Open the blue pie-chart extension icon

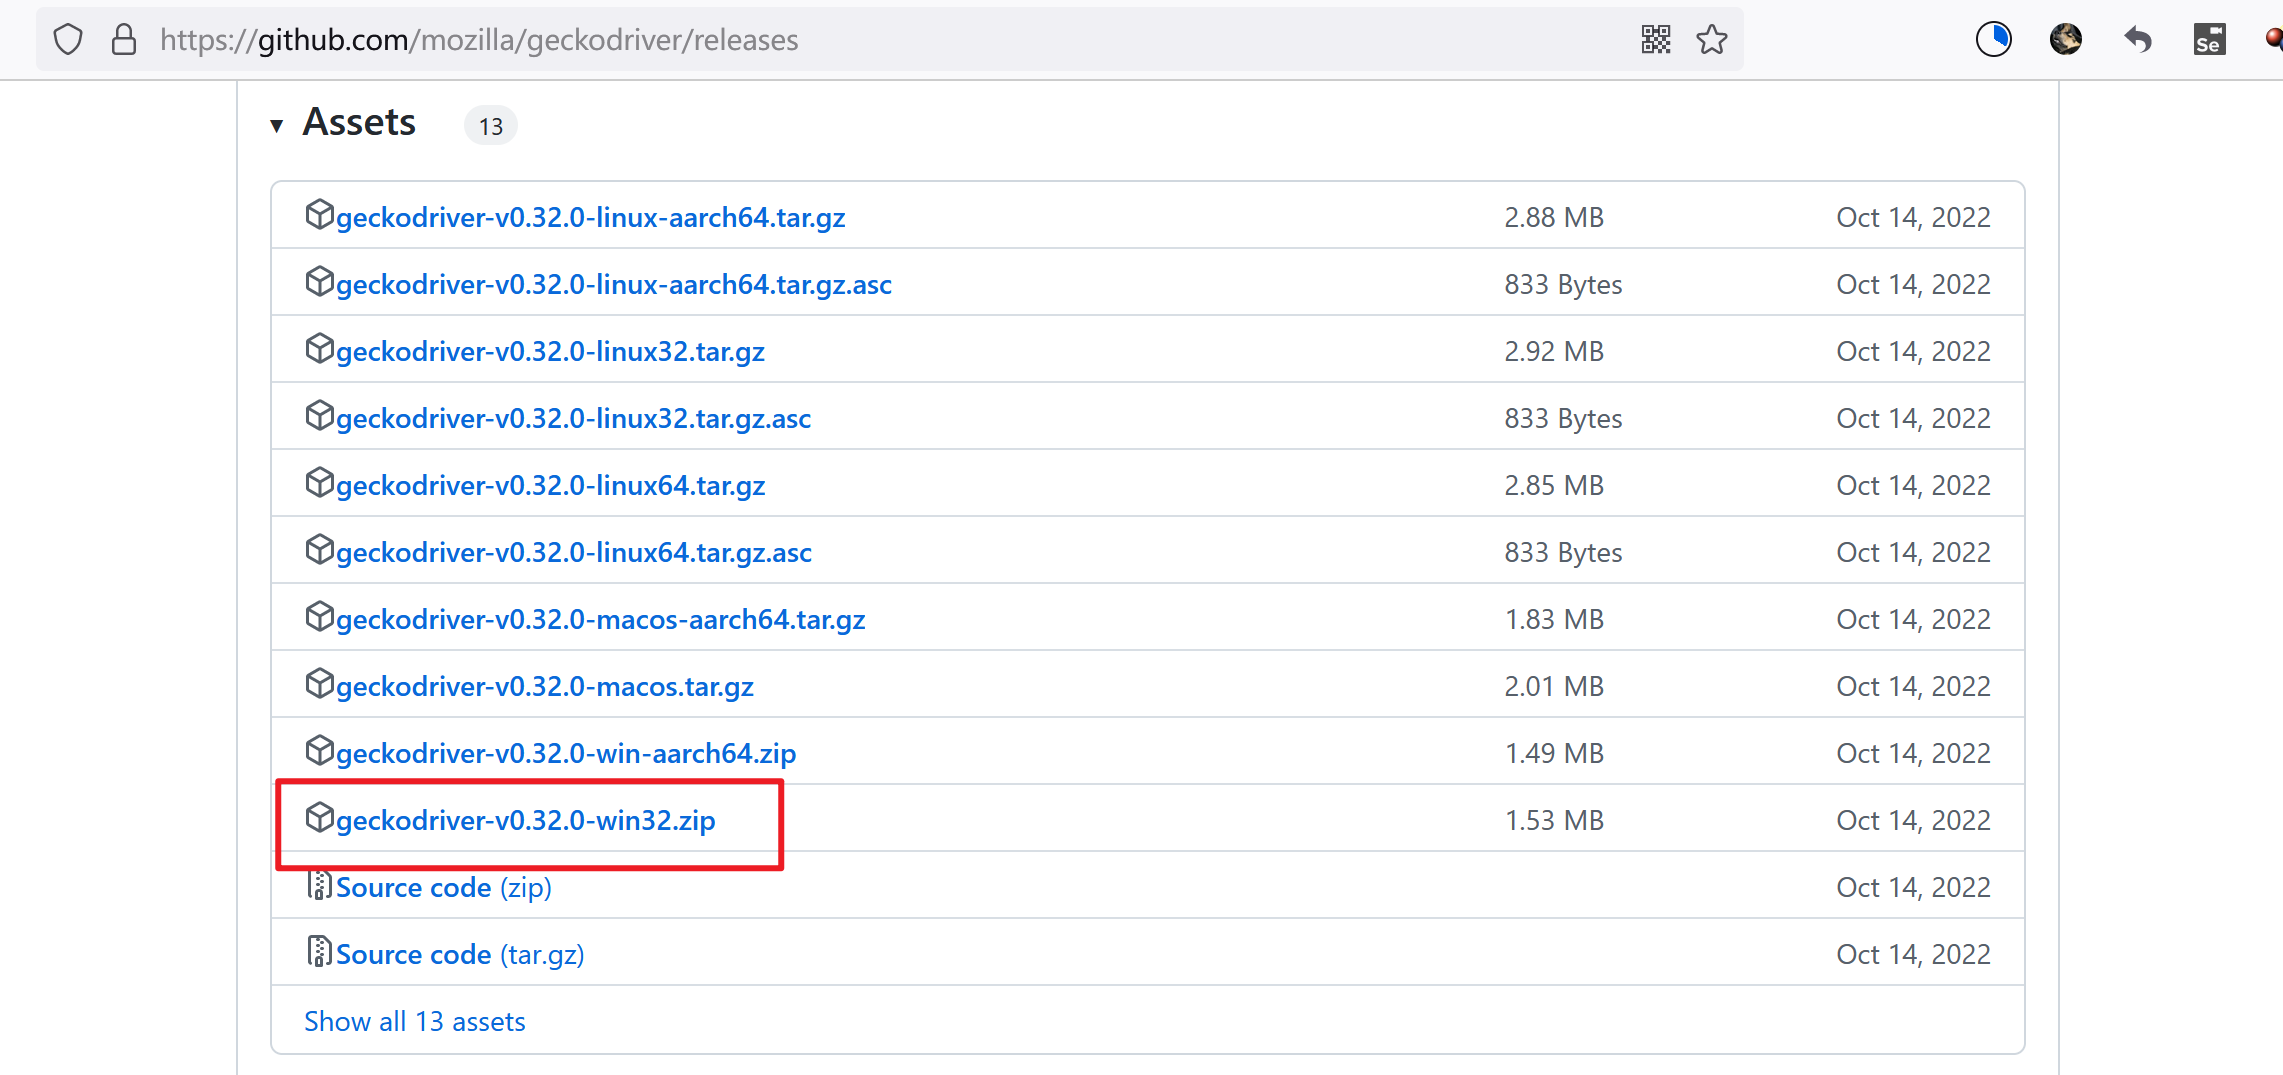(x=1994, y=40)
